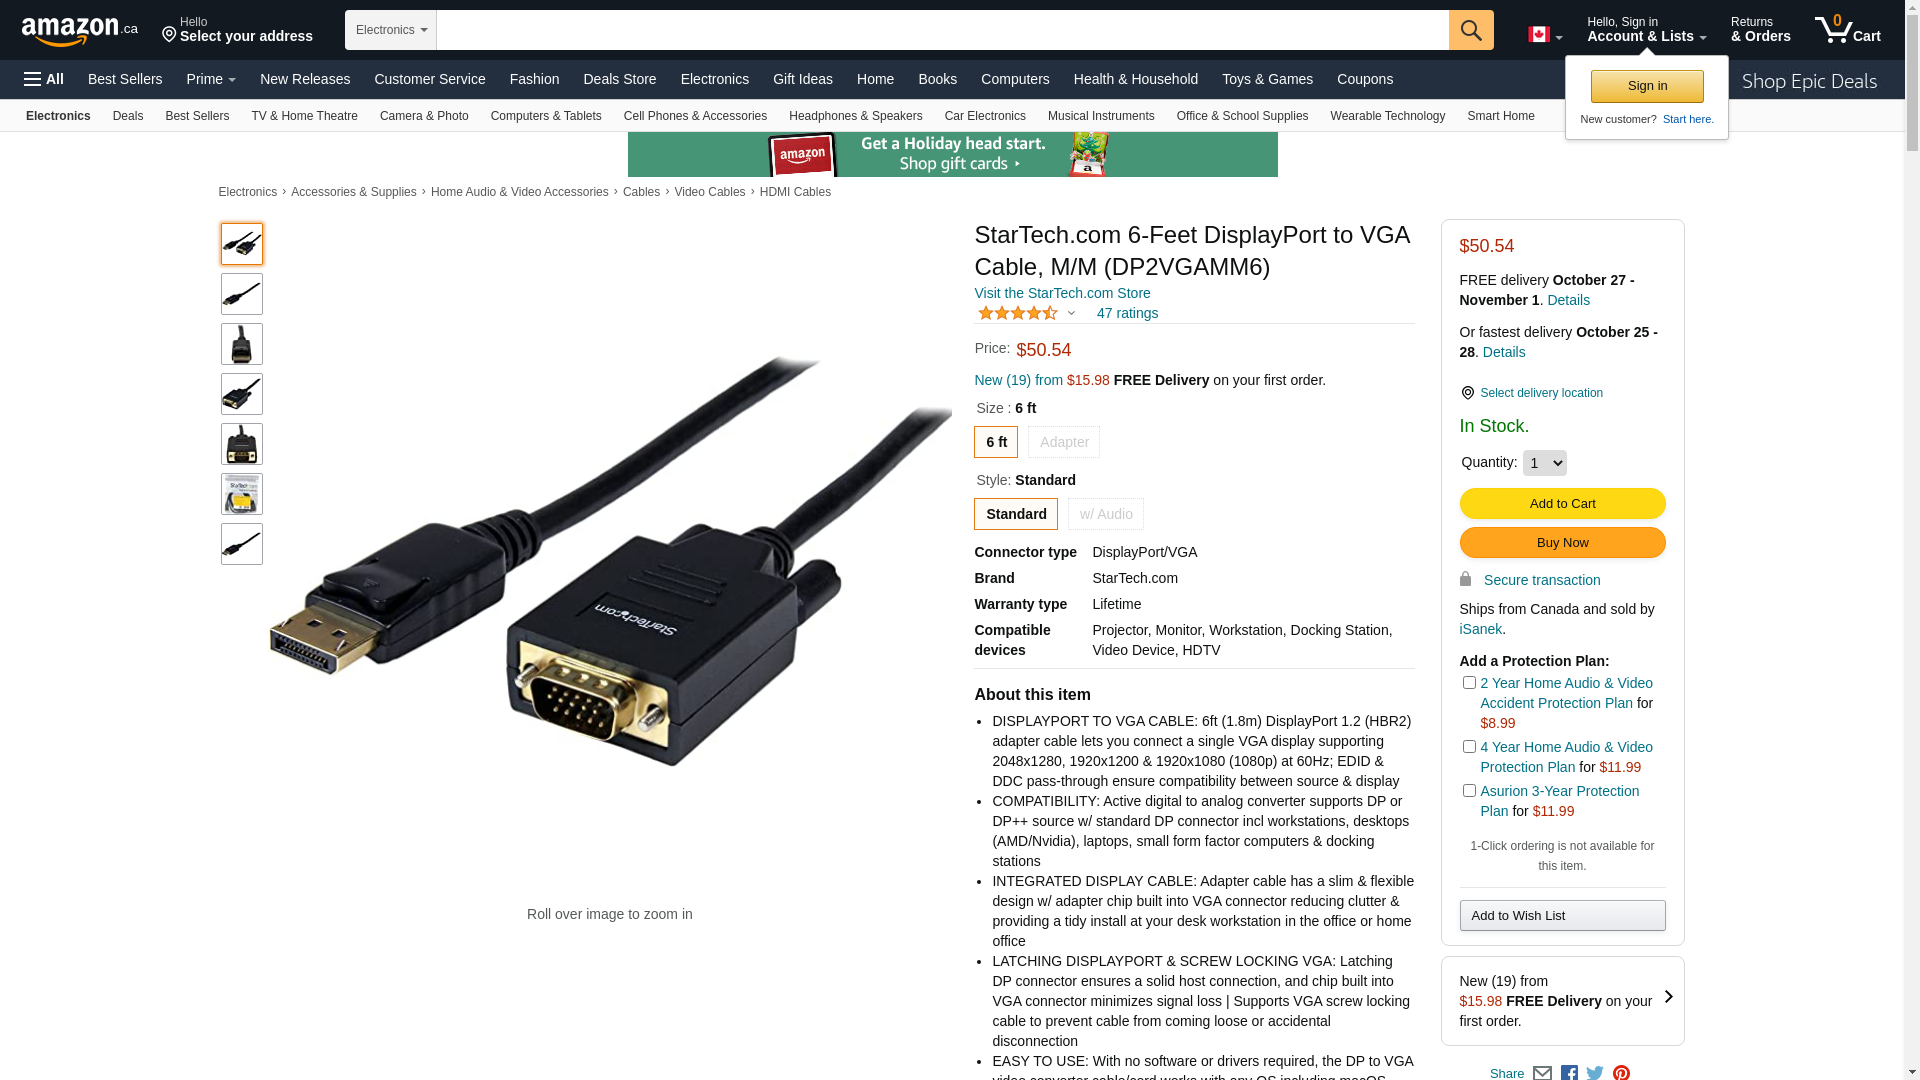This screenshot has height=1080, width=1920.
Task: Check the Asurion 3-Year Protection Plan
Action: 1469,791
